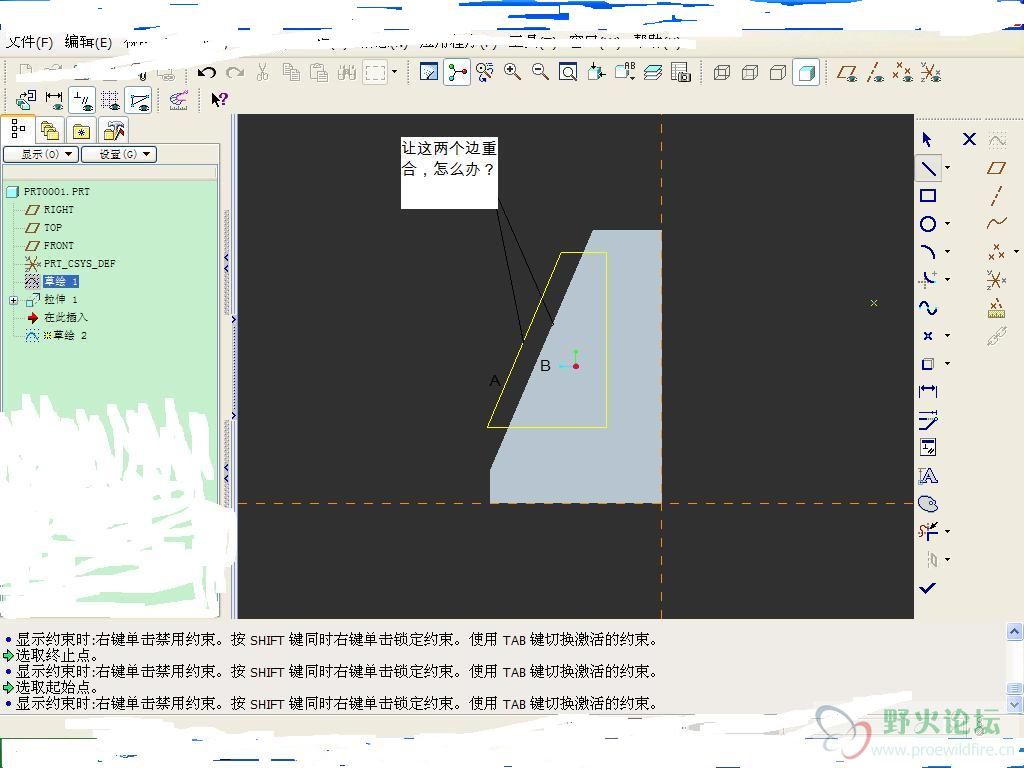
Task: Toggle sketch vertex display
Action: click(x=138, y=100)
